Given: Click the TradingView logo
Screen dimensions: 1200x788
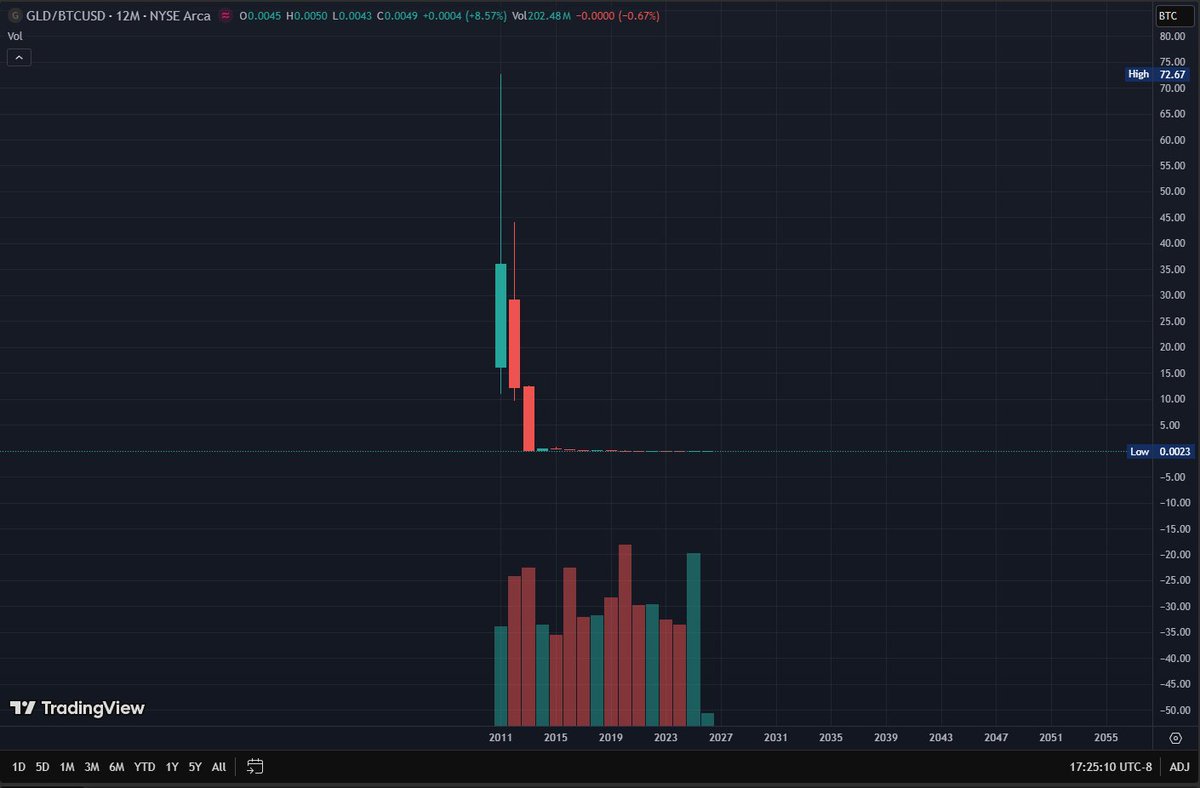Looking at the screenshot, I should (x=77, y=708).
